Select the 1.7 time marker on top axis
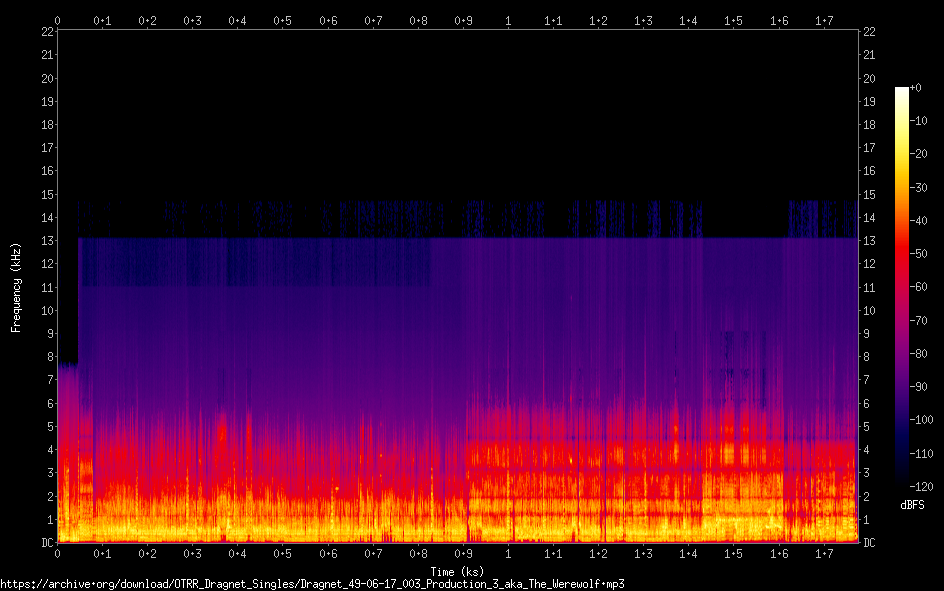 coord(824,20)
